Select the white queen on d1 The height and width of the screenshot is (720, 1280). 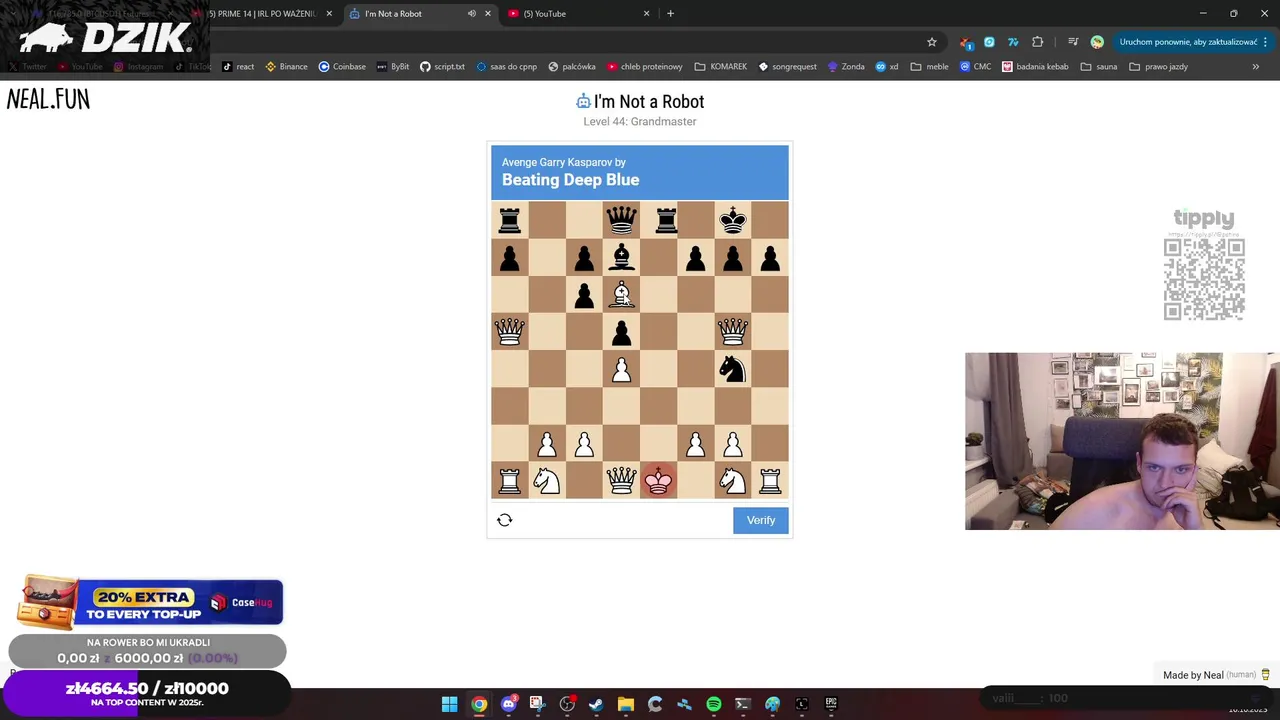pos(621,481)
